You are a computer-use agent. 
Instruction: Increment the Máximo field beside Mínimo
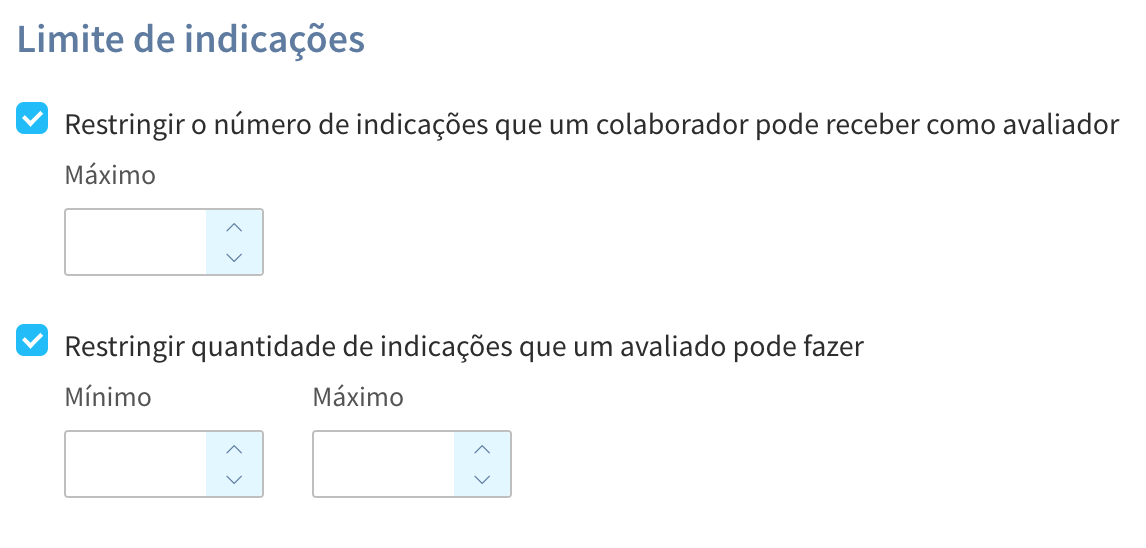pyautogui.click(x=483, y=449)
